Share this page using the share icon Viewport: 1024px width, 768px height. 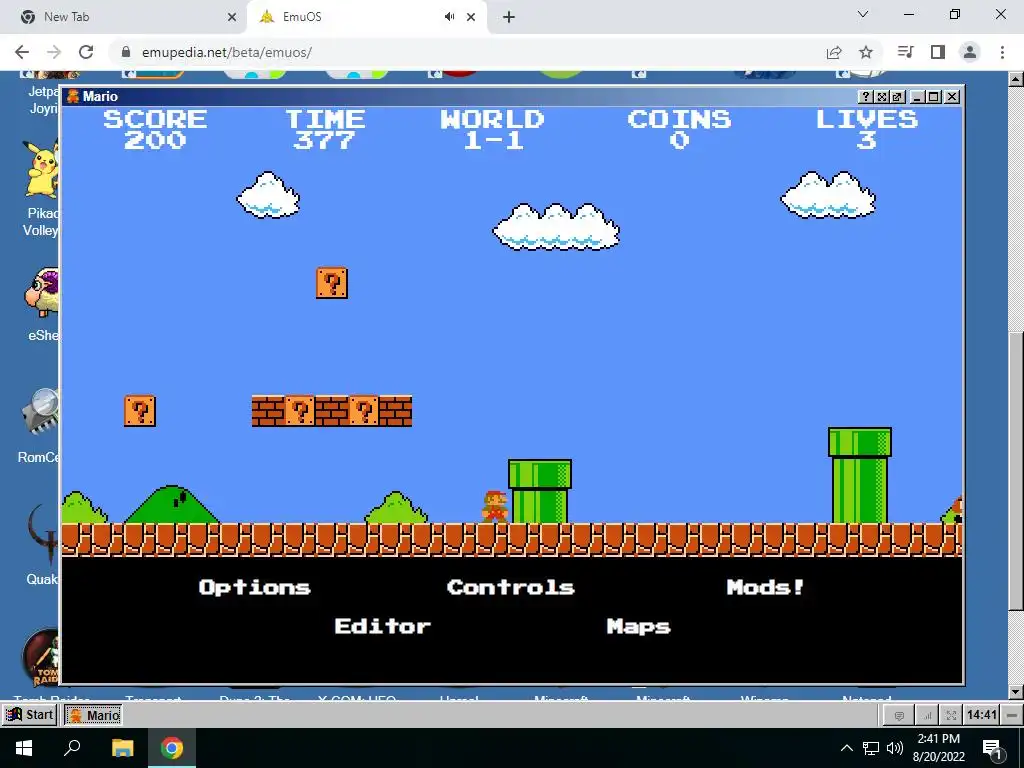(834, 52)
